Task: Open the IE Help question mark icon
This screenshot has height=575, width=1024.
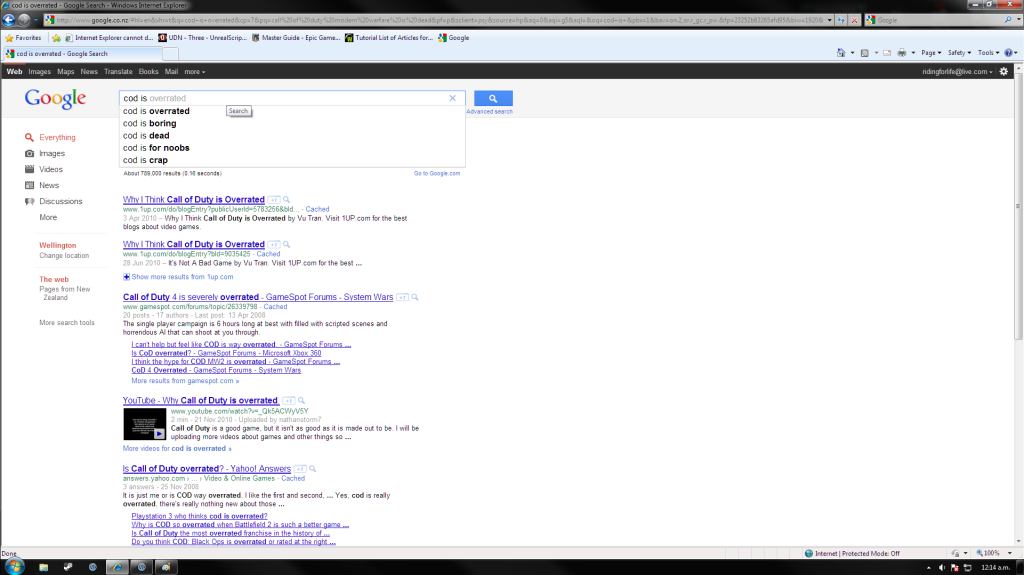Action: click(x=1008, y=53)
